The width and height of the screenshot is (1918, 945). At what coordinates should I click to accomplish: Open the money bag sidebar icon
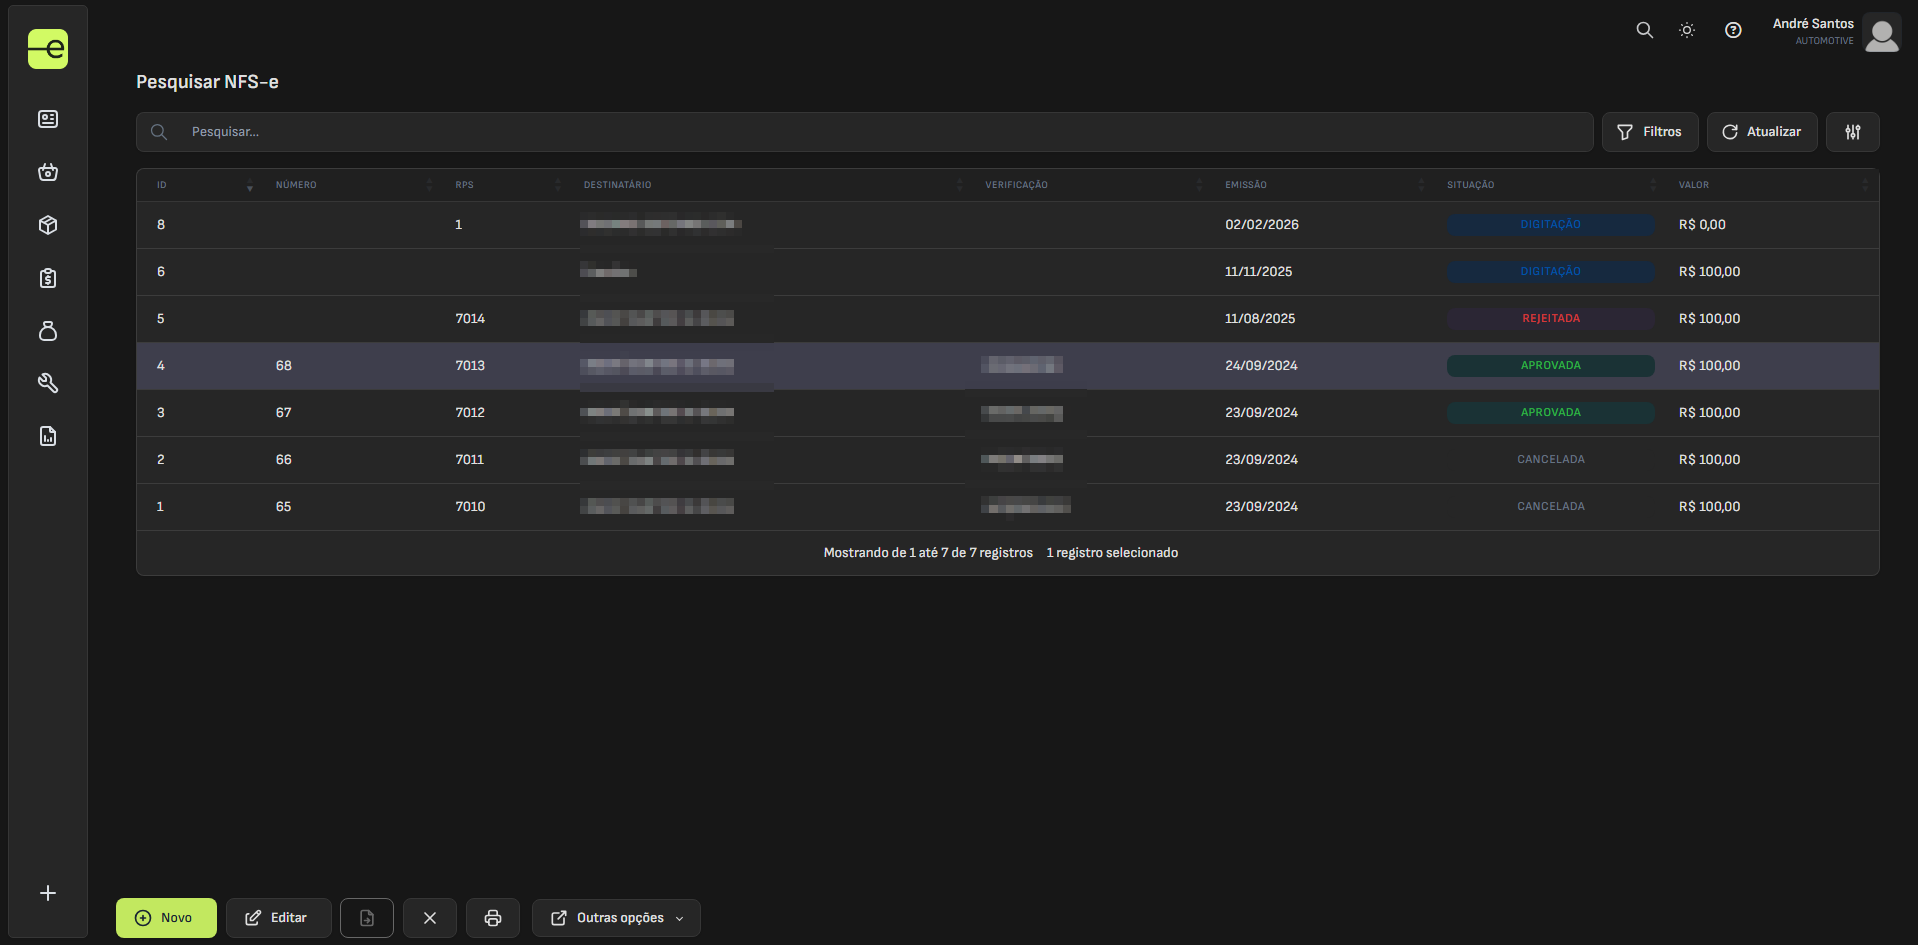point(48,331)
